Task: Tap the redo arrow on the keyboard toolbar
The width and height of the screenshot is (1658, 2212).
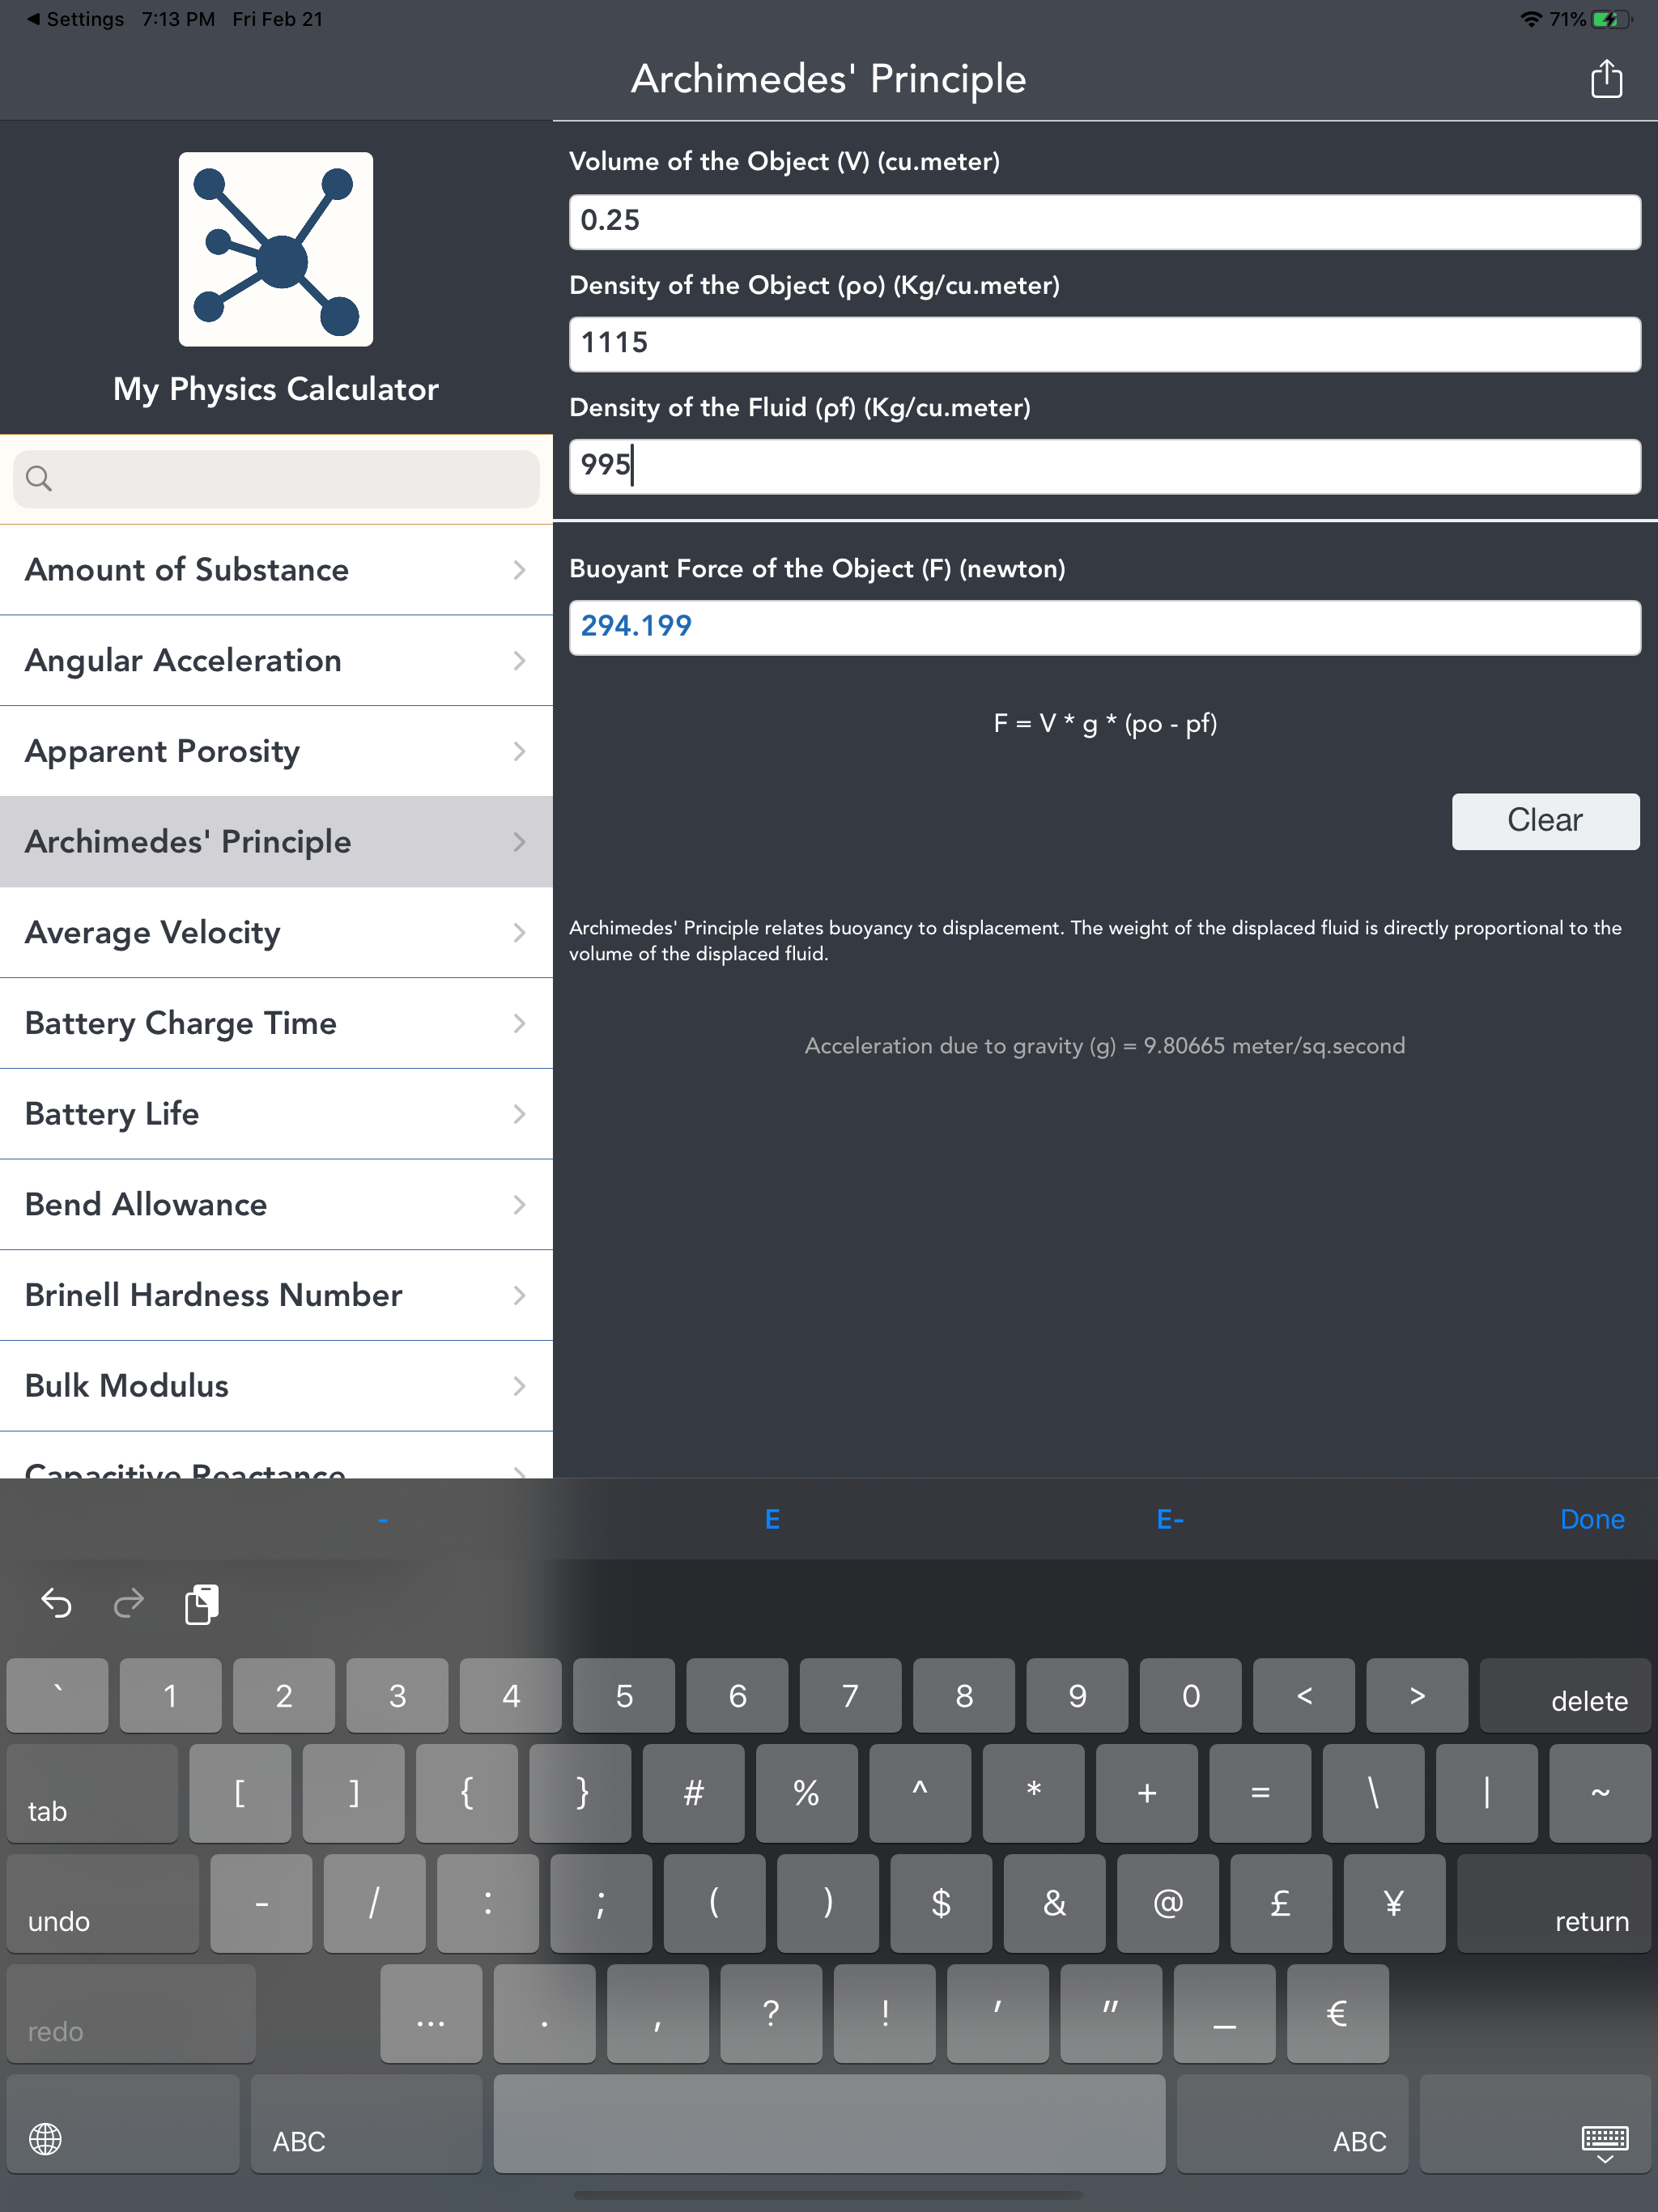Action: 128,1604
